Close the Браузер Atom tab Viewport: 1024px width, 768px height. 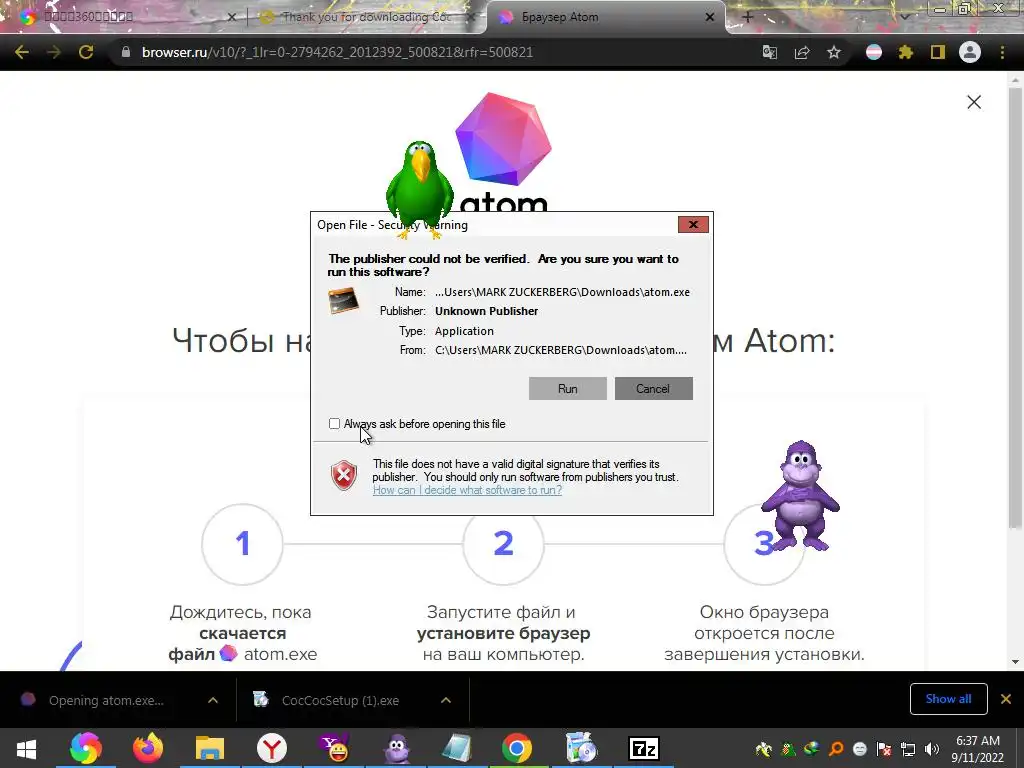710,17
